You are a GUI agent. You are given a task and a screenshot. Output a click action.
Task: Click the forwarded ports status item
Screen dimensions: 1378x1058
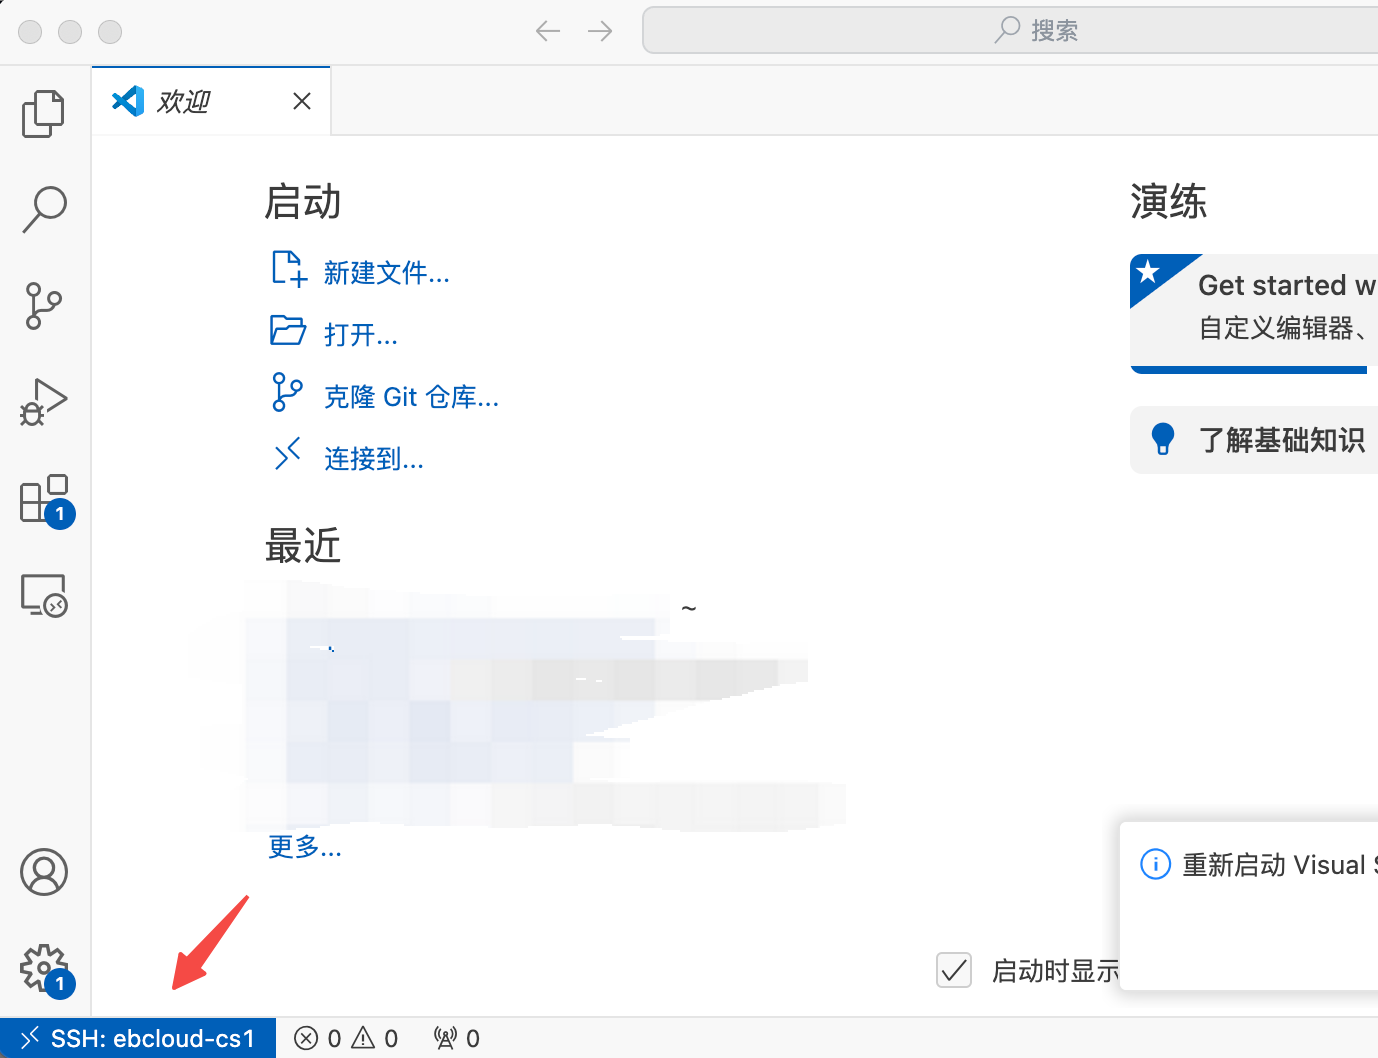click(x=457, y=1039)
